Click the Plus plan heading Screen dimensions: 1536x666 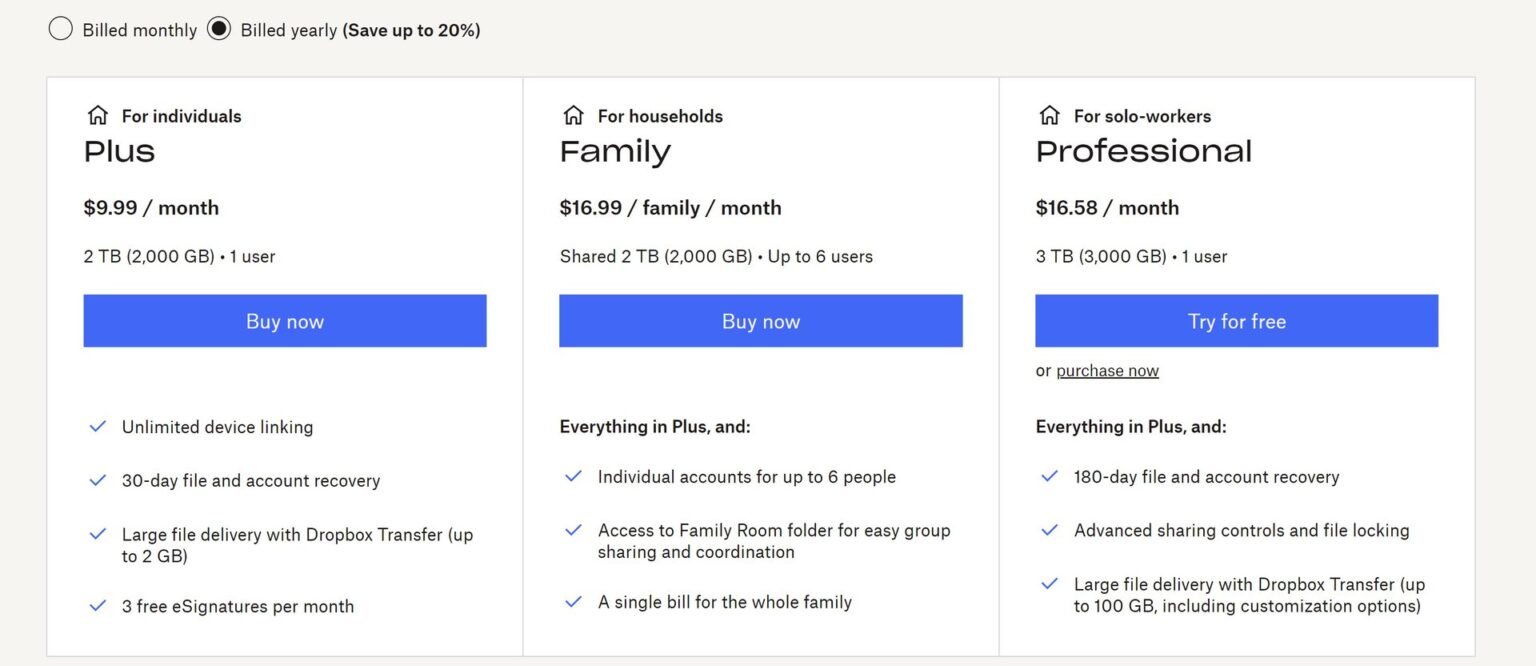119,151
